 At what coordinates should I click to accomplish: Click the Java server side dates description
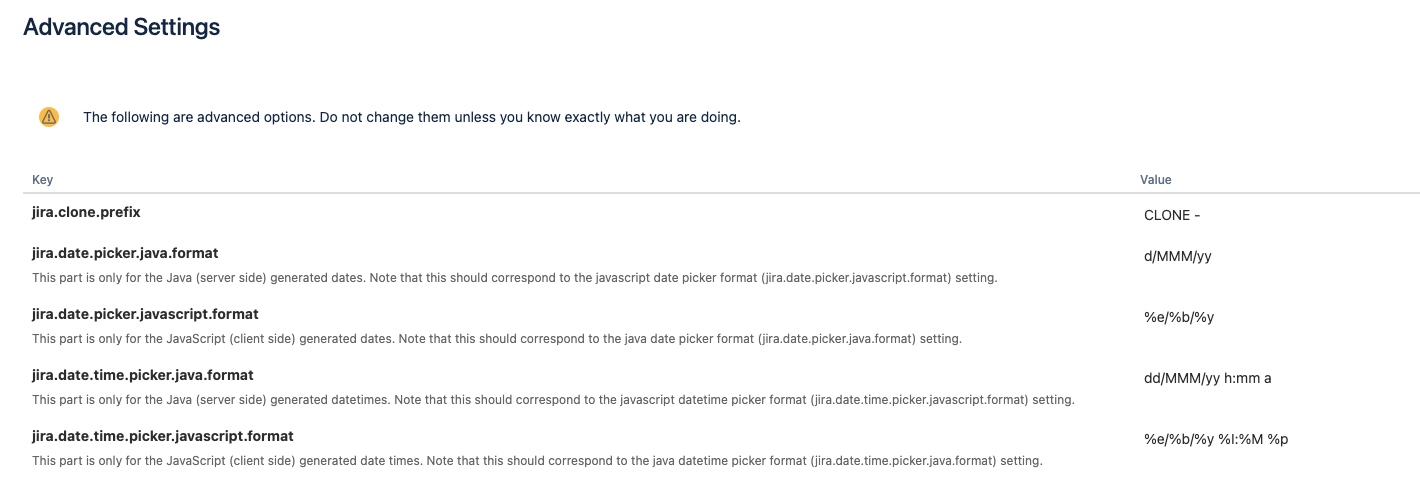point(514,278)
